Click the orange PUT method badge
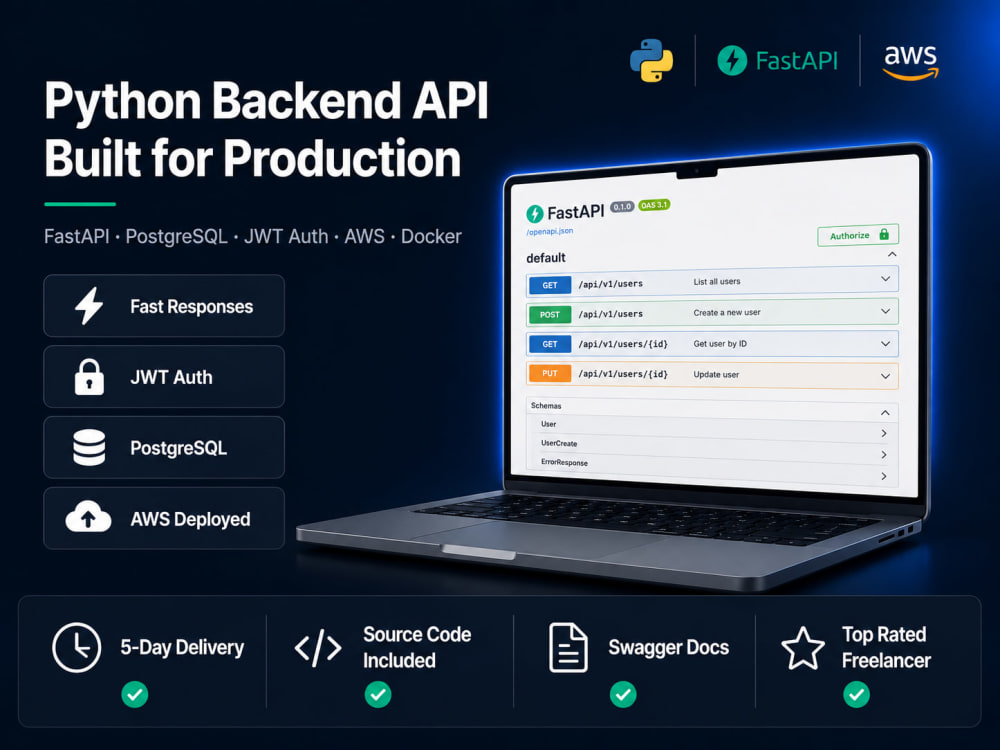Image resolution: width=1000 pixels, height=750 pixels. [550, 373]
